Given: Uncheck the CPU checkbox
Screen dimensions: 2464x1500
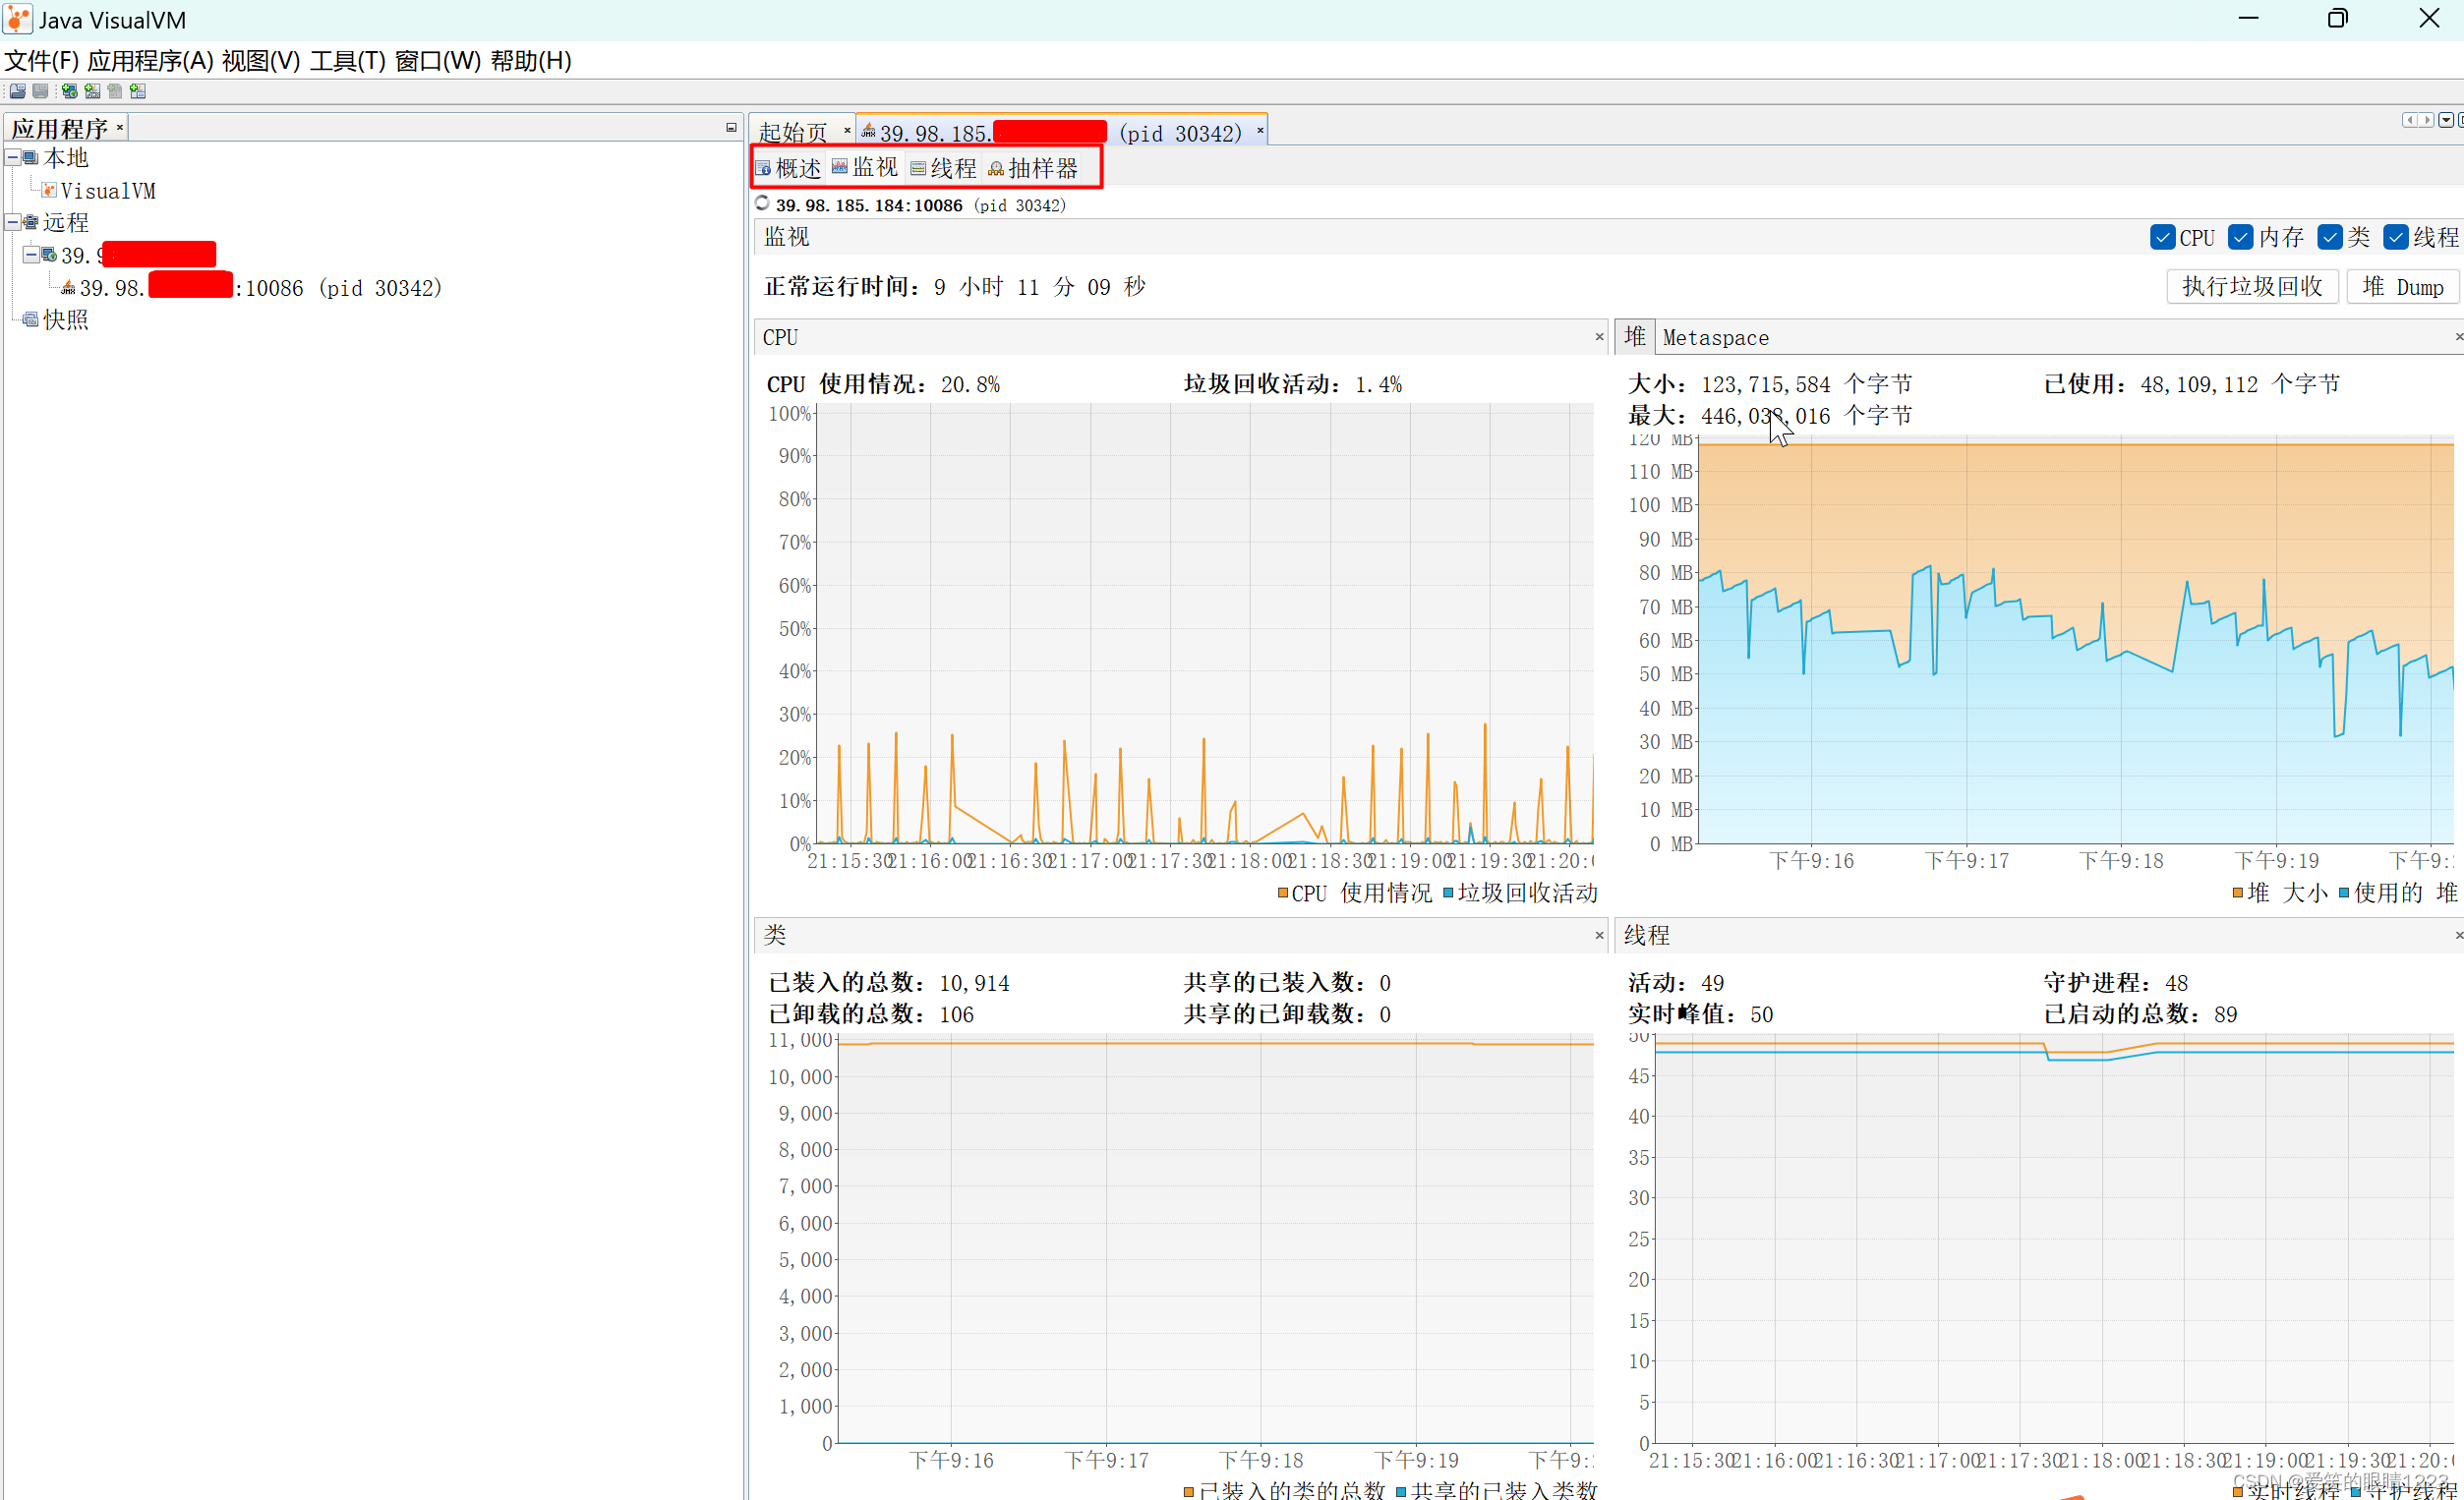Looking at the screenshot, I should (2162, 237).
